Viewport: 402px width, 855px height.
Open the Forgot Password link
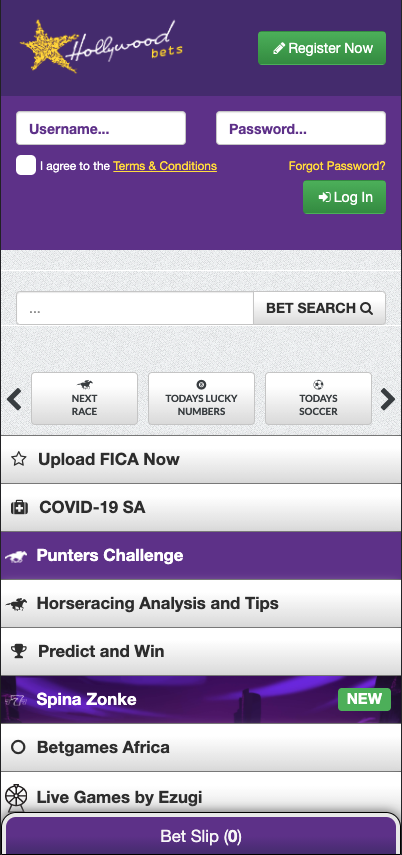point(337,166)
